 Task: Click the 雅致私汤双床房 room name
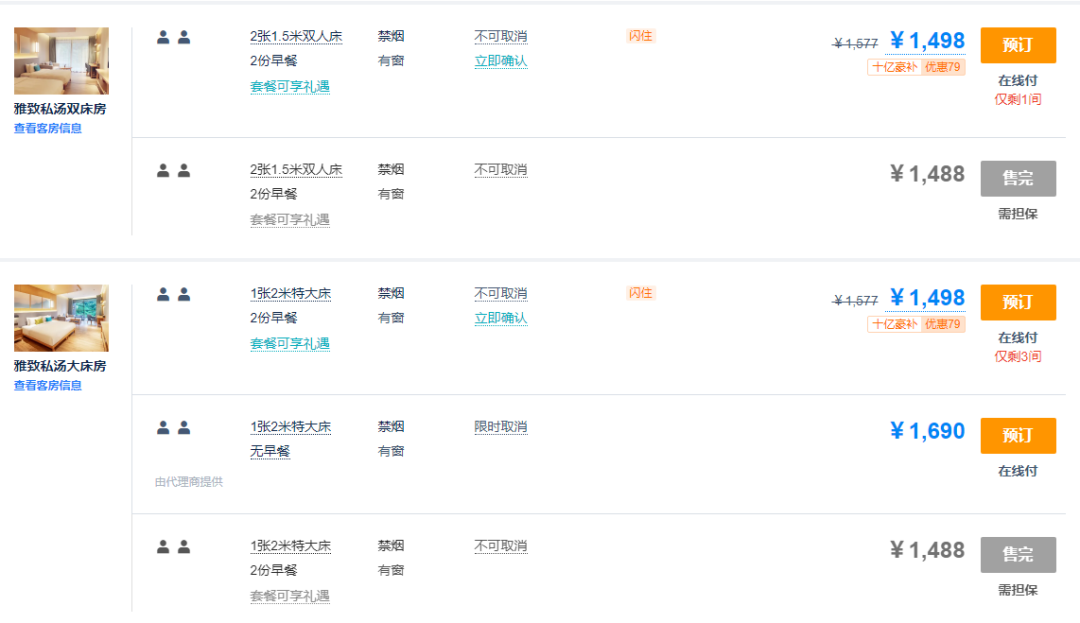(60, 109)
